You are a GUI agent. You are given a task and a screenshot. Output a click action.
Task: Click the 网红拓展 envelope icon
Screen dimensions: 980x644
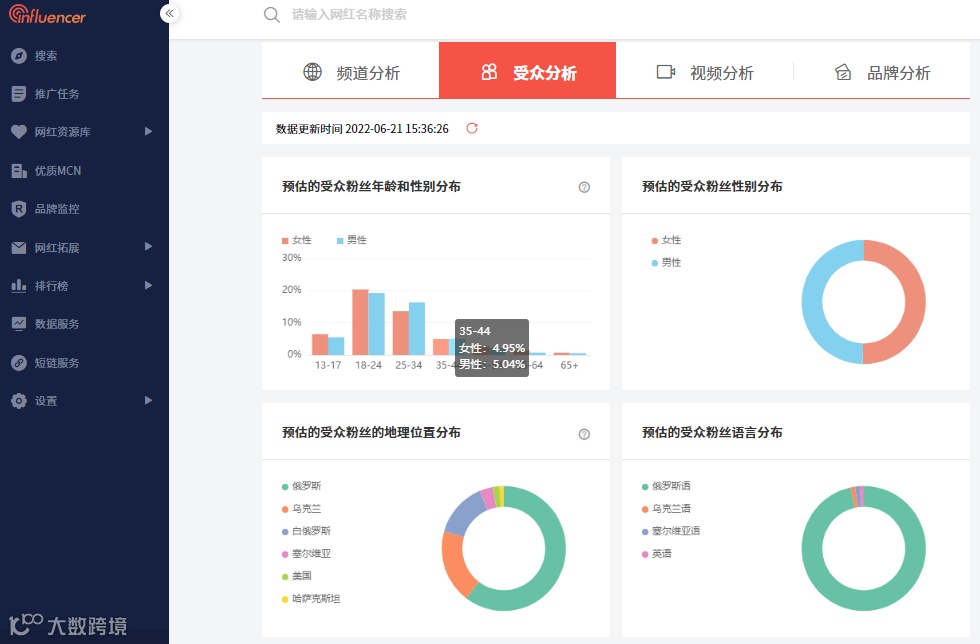pyautogui.click(x=19, y=248)
